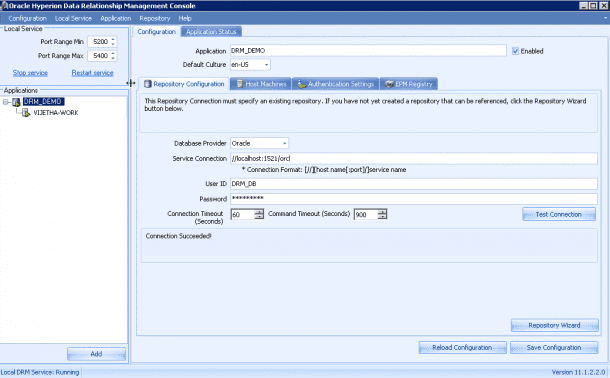
Task: Open the Authentication Settings tab
Action: click(x=335, y=84)
